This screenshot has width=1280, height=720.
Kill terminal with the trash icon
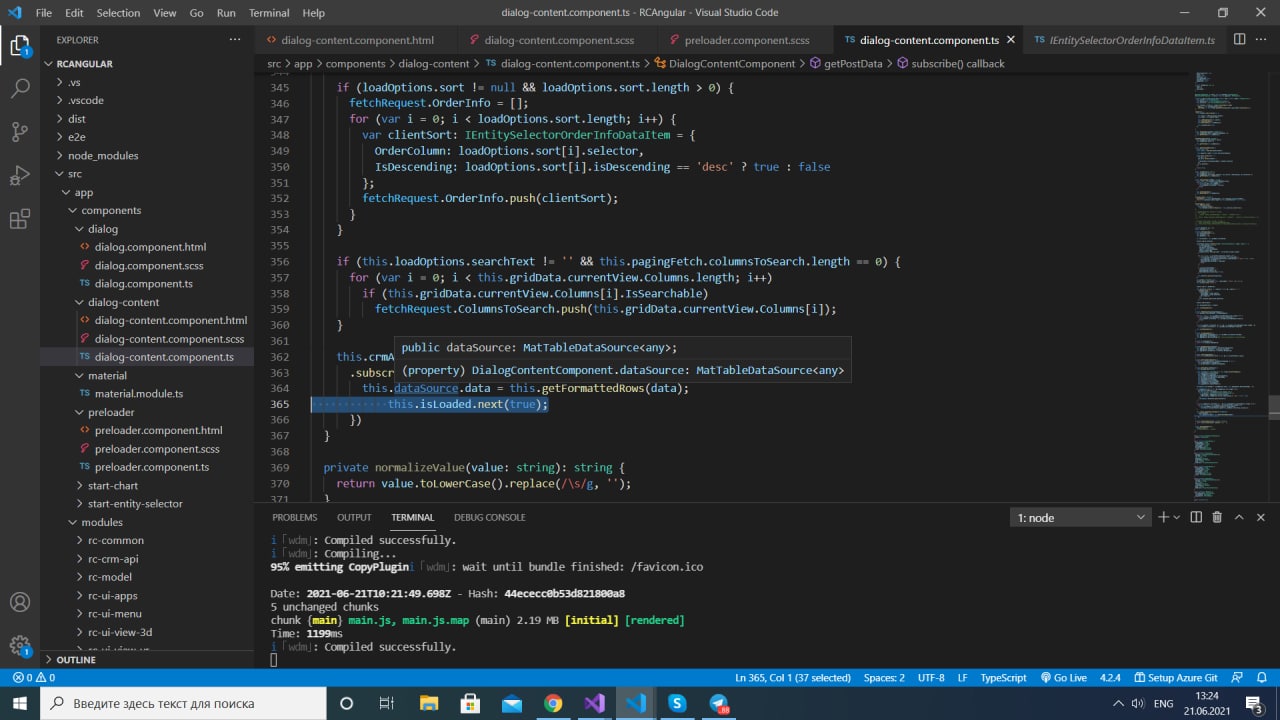click(1217, 517)
